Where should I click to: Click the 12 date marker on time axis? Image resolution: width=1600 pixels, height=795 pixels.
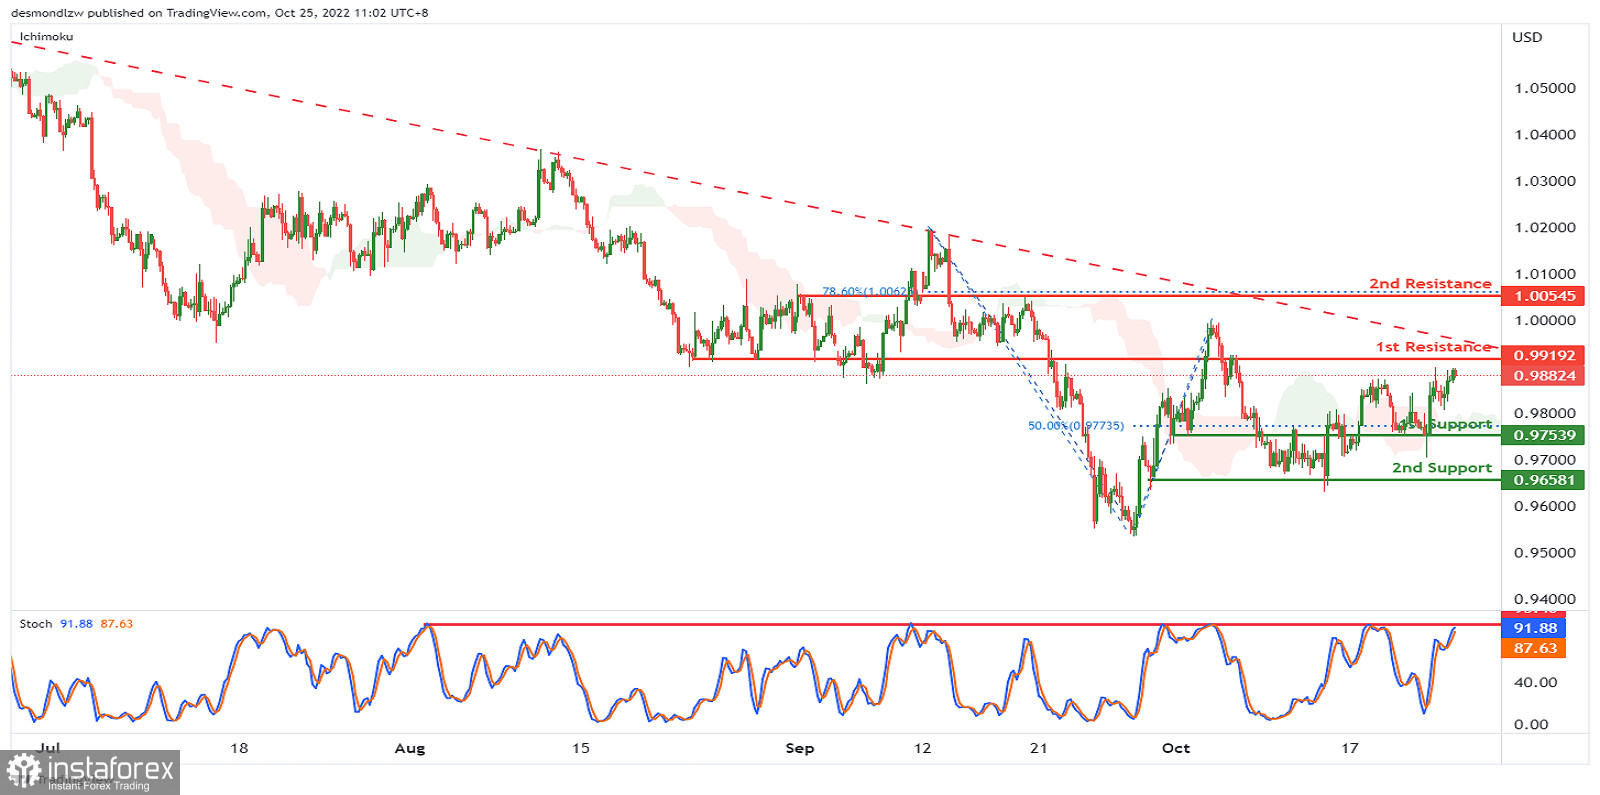pos(922,748)
